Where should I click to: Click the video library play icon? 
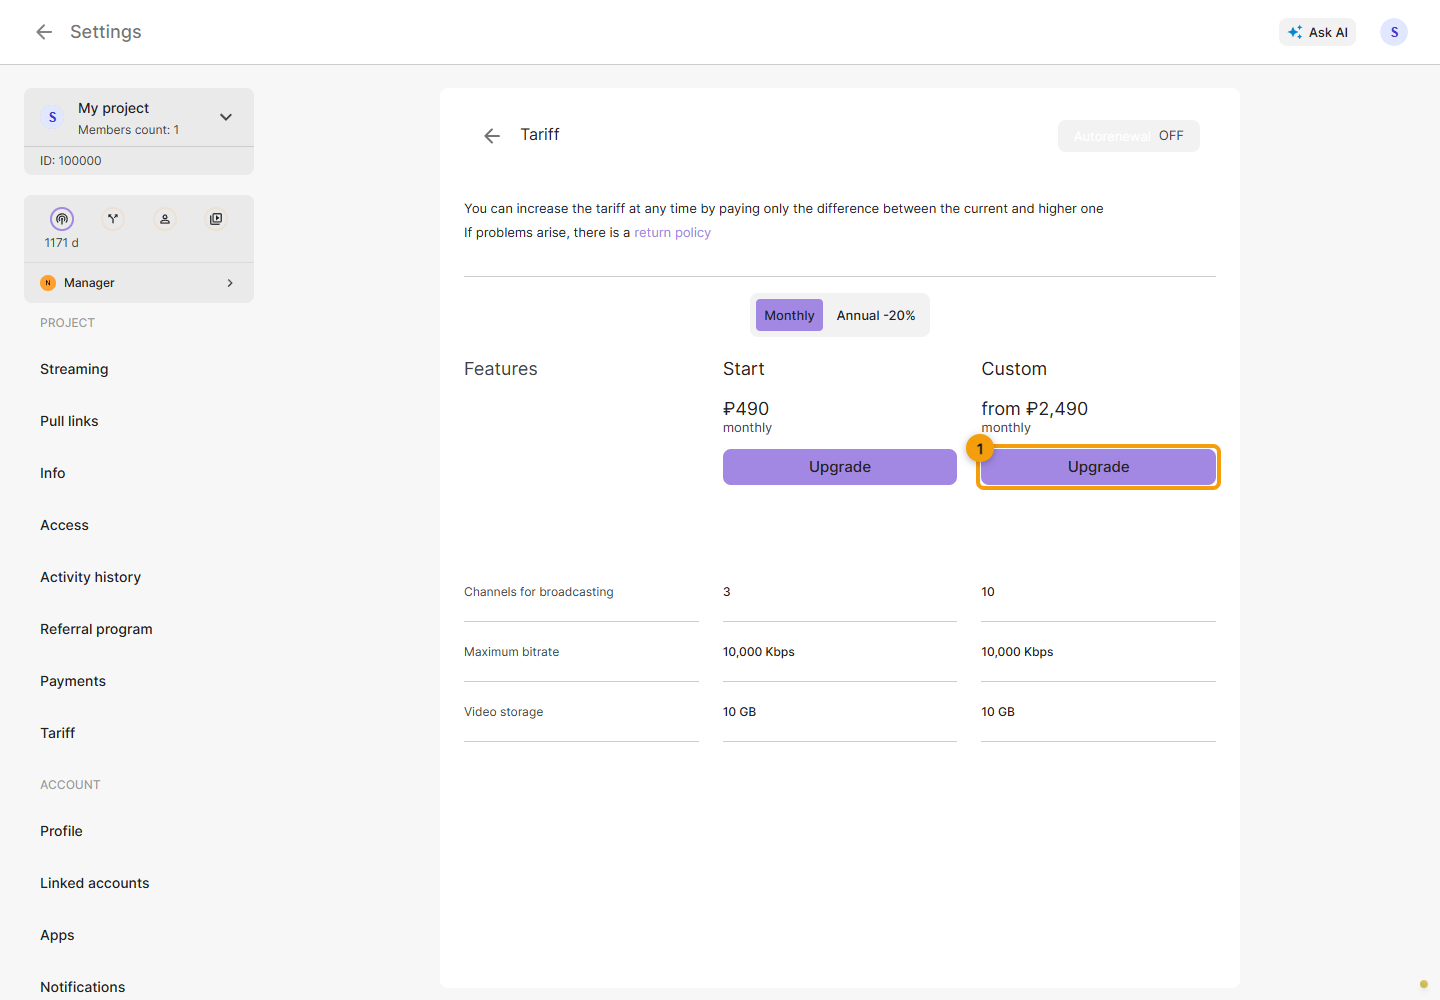216,219
